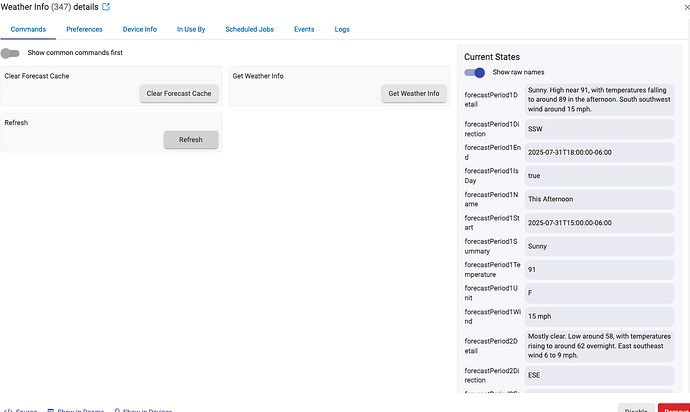Click the forecastPeriod1Wind state name

(493, 316)
